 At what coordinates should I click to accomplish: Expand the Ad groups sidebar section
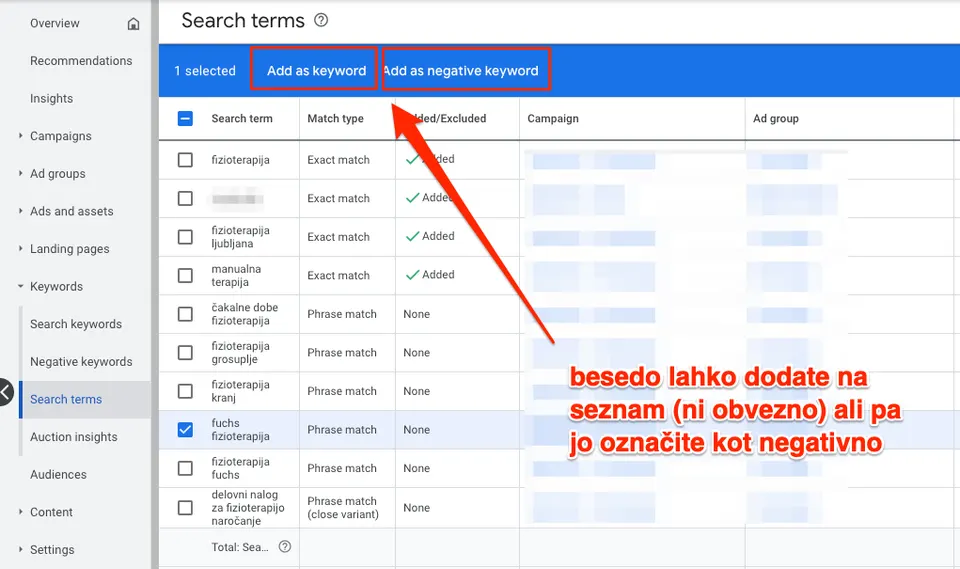coord(20,173)
